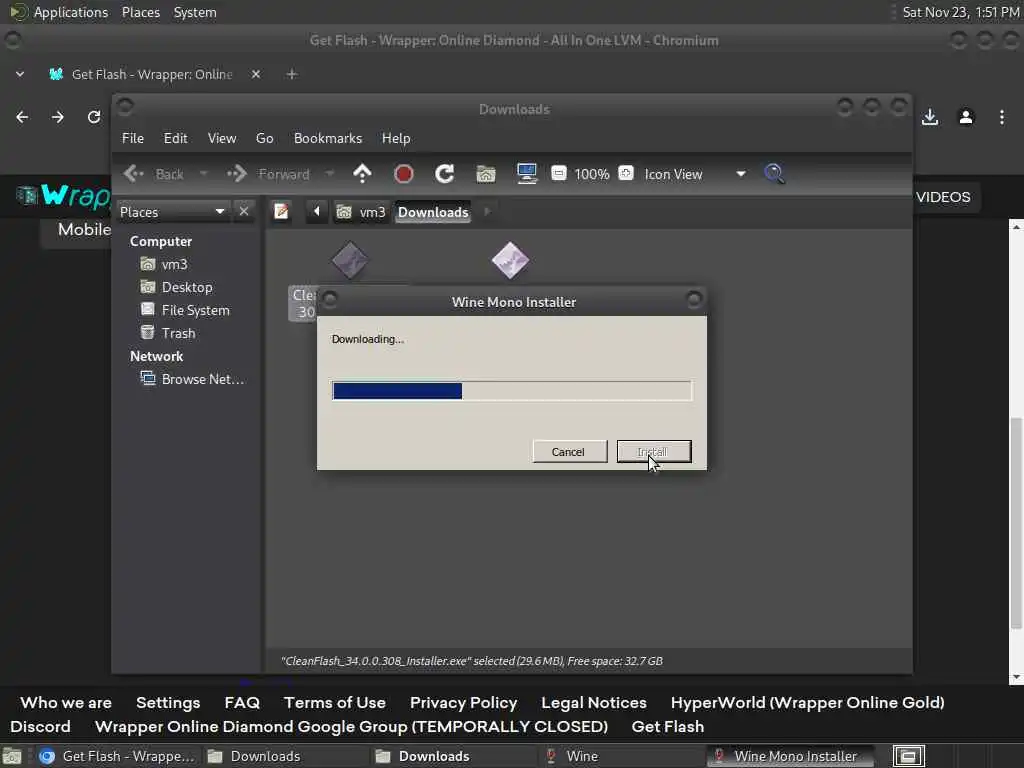Viewport: 1024px width, 768px height.
Task: Select the darker installer file icon
Action: point(350,260)
